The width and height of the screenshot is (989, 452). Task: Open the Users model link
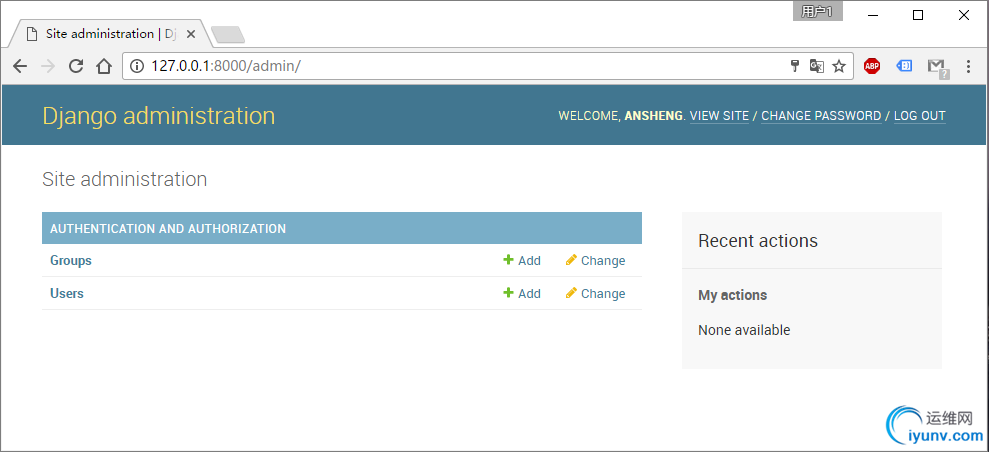point(67,294)
